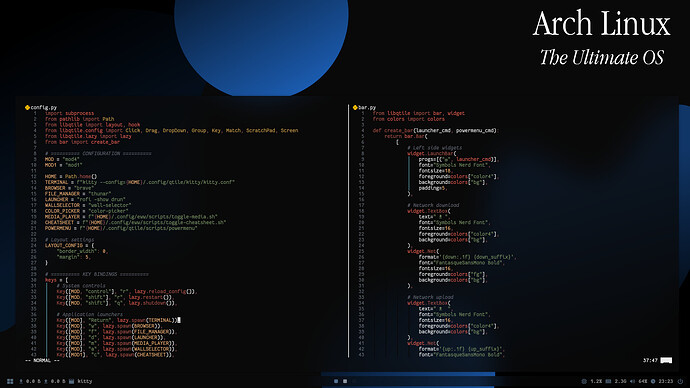Image resolution: width=690 pixels, height=388 pixels.
Task: Click the "border_width": 0 line
Action: point(82,251)
